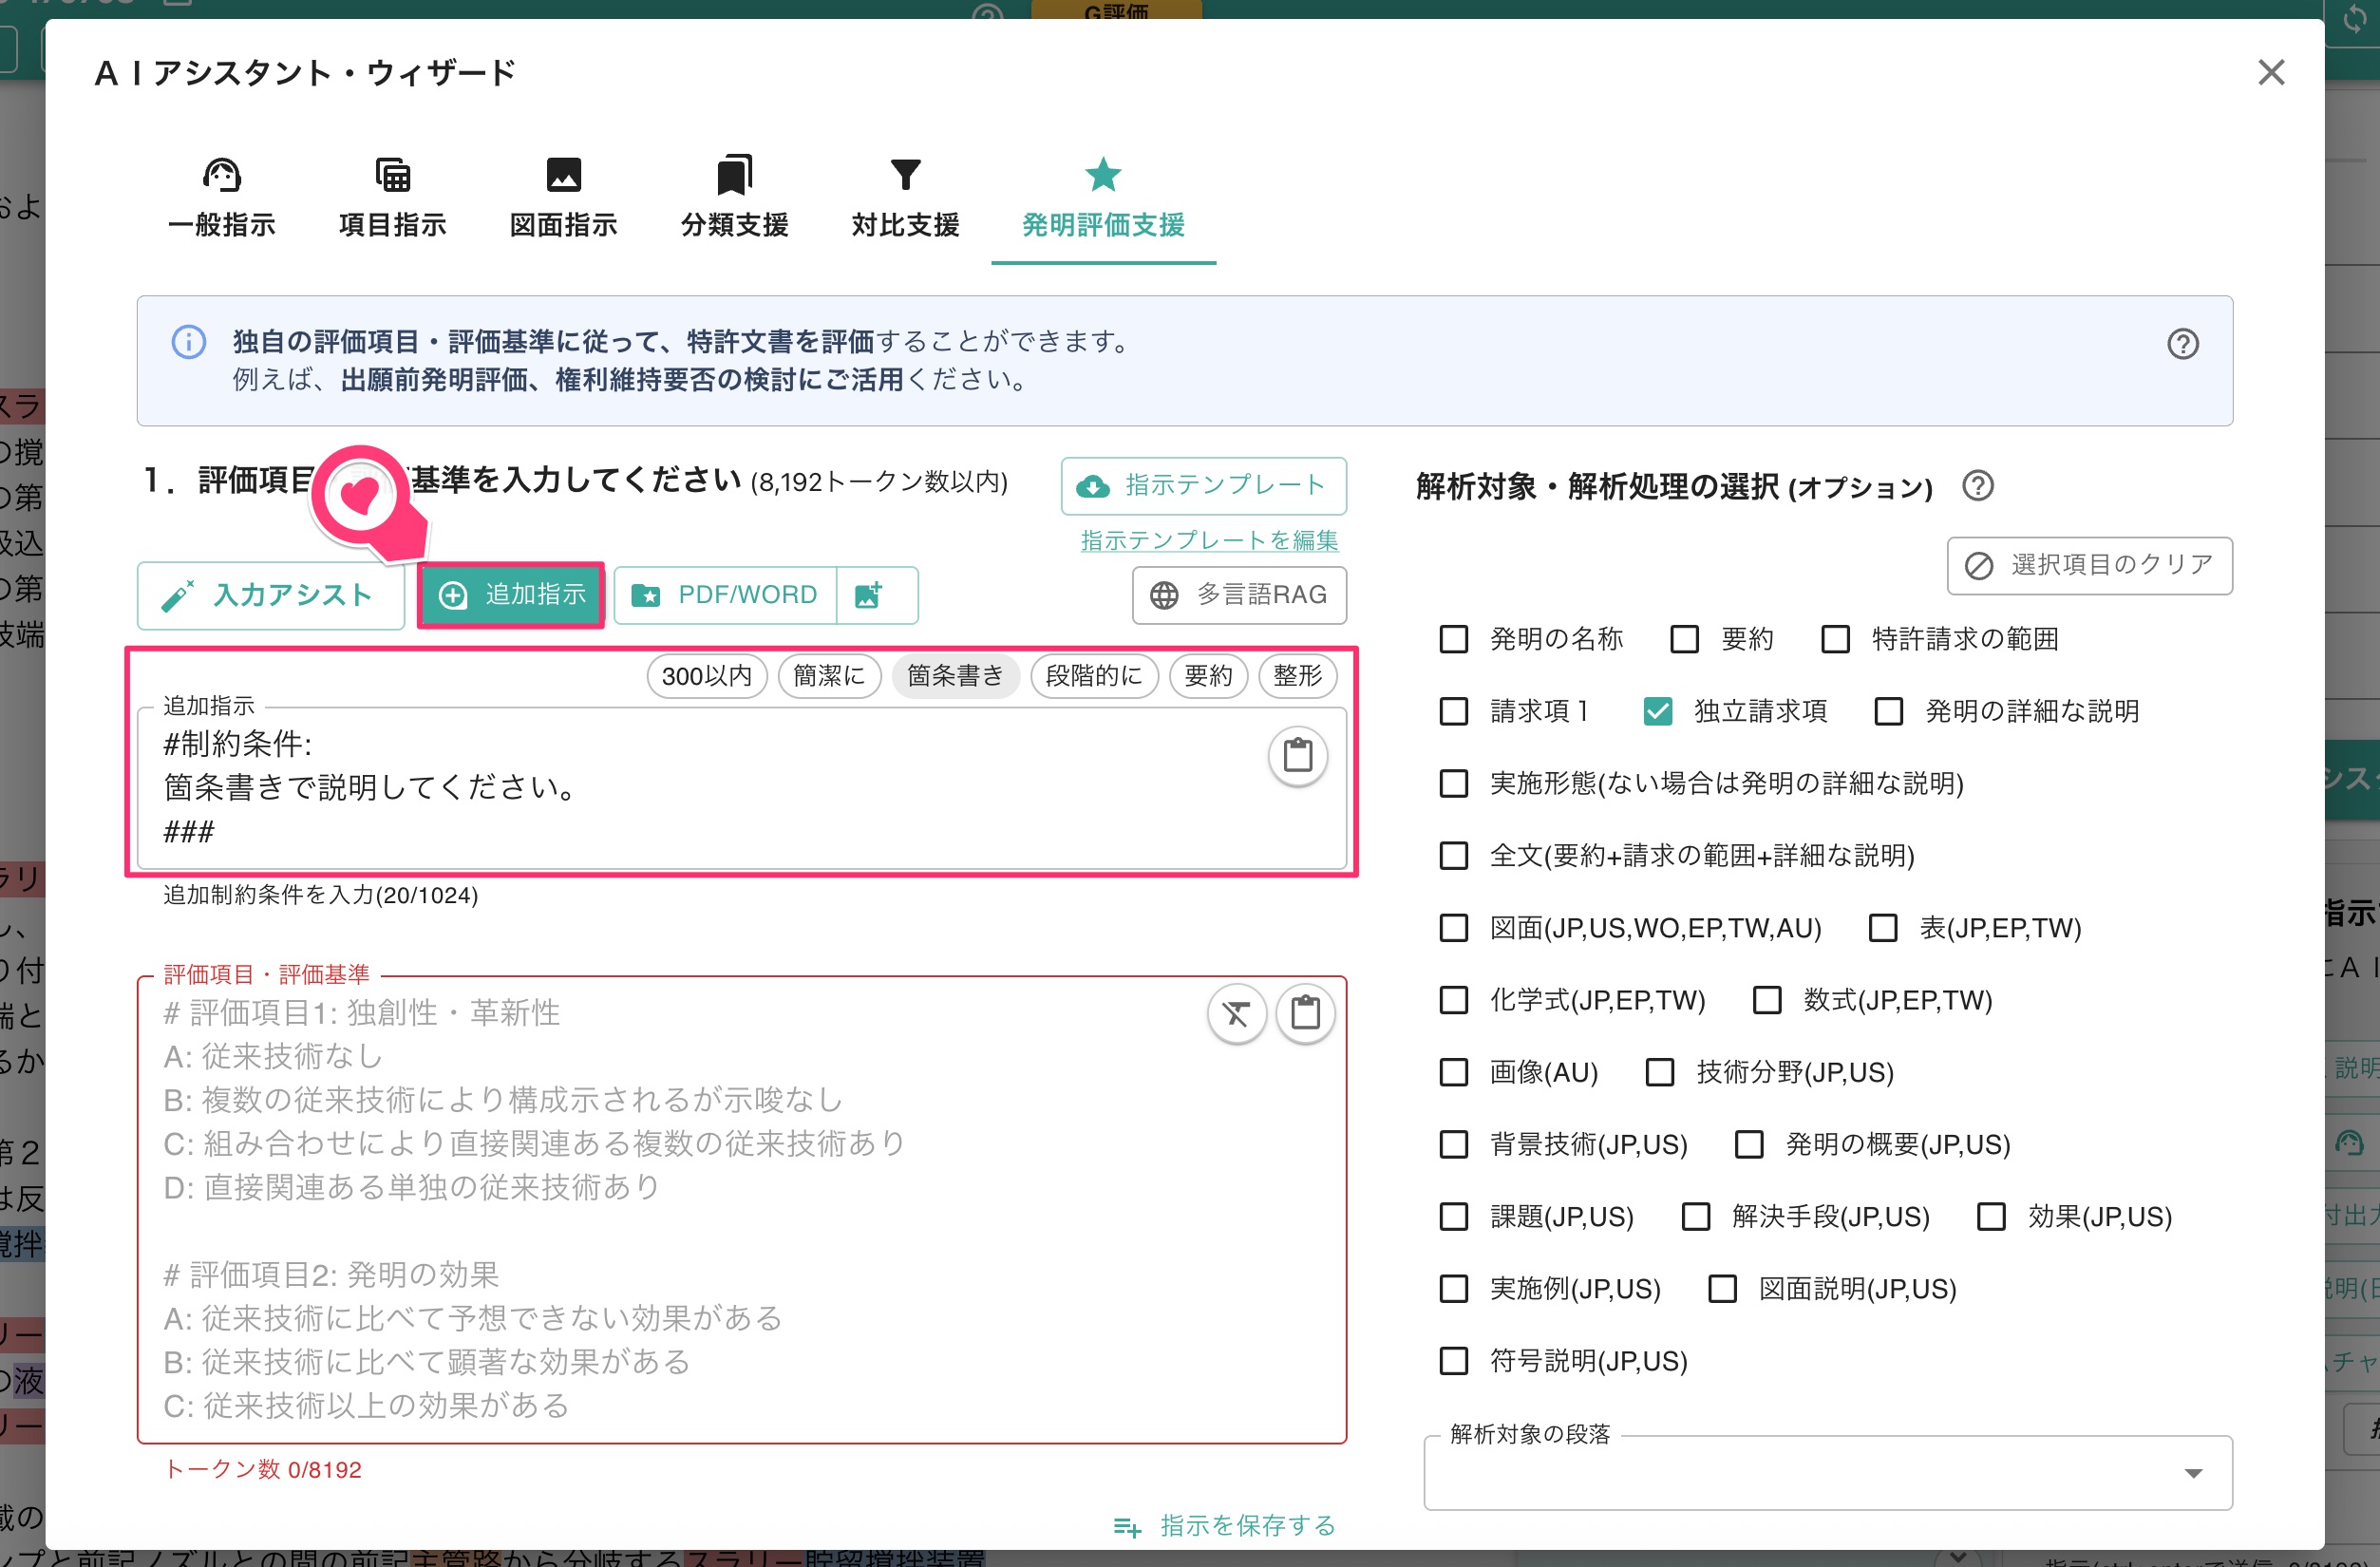Screen dimensions: 2380x1567
Task: Click the 多言語RAG button
Action: tap(1238, 595)
